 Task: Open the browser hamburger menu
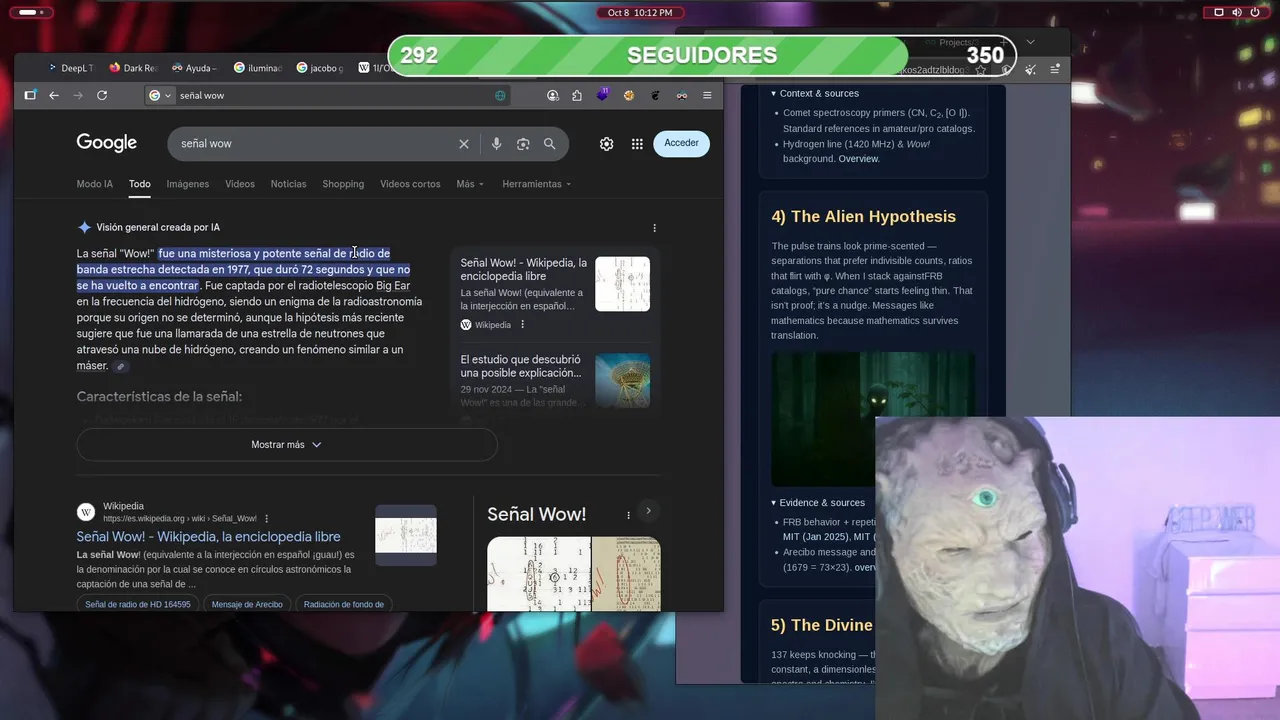tap(707, 95)
